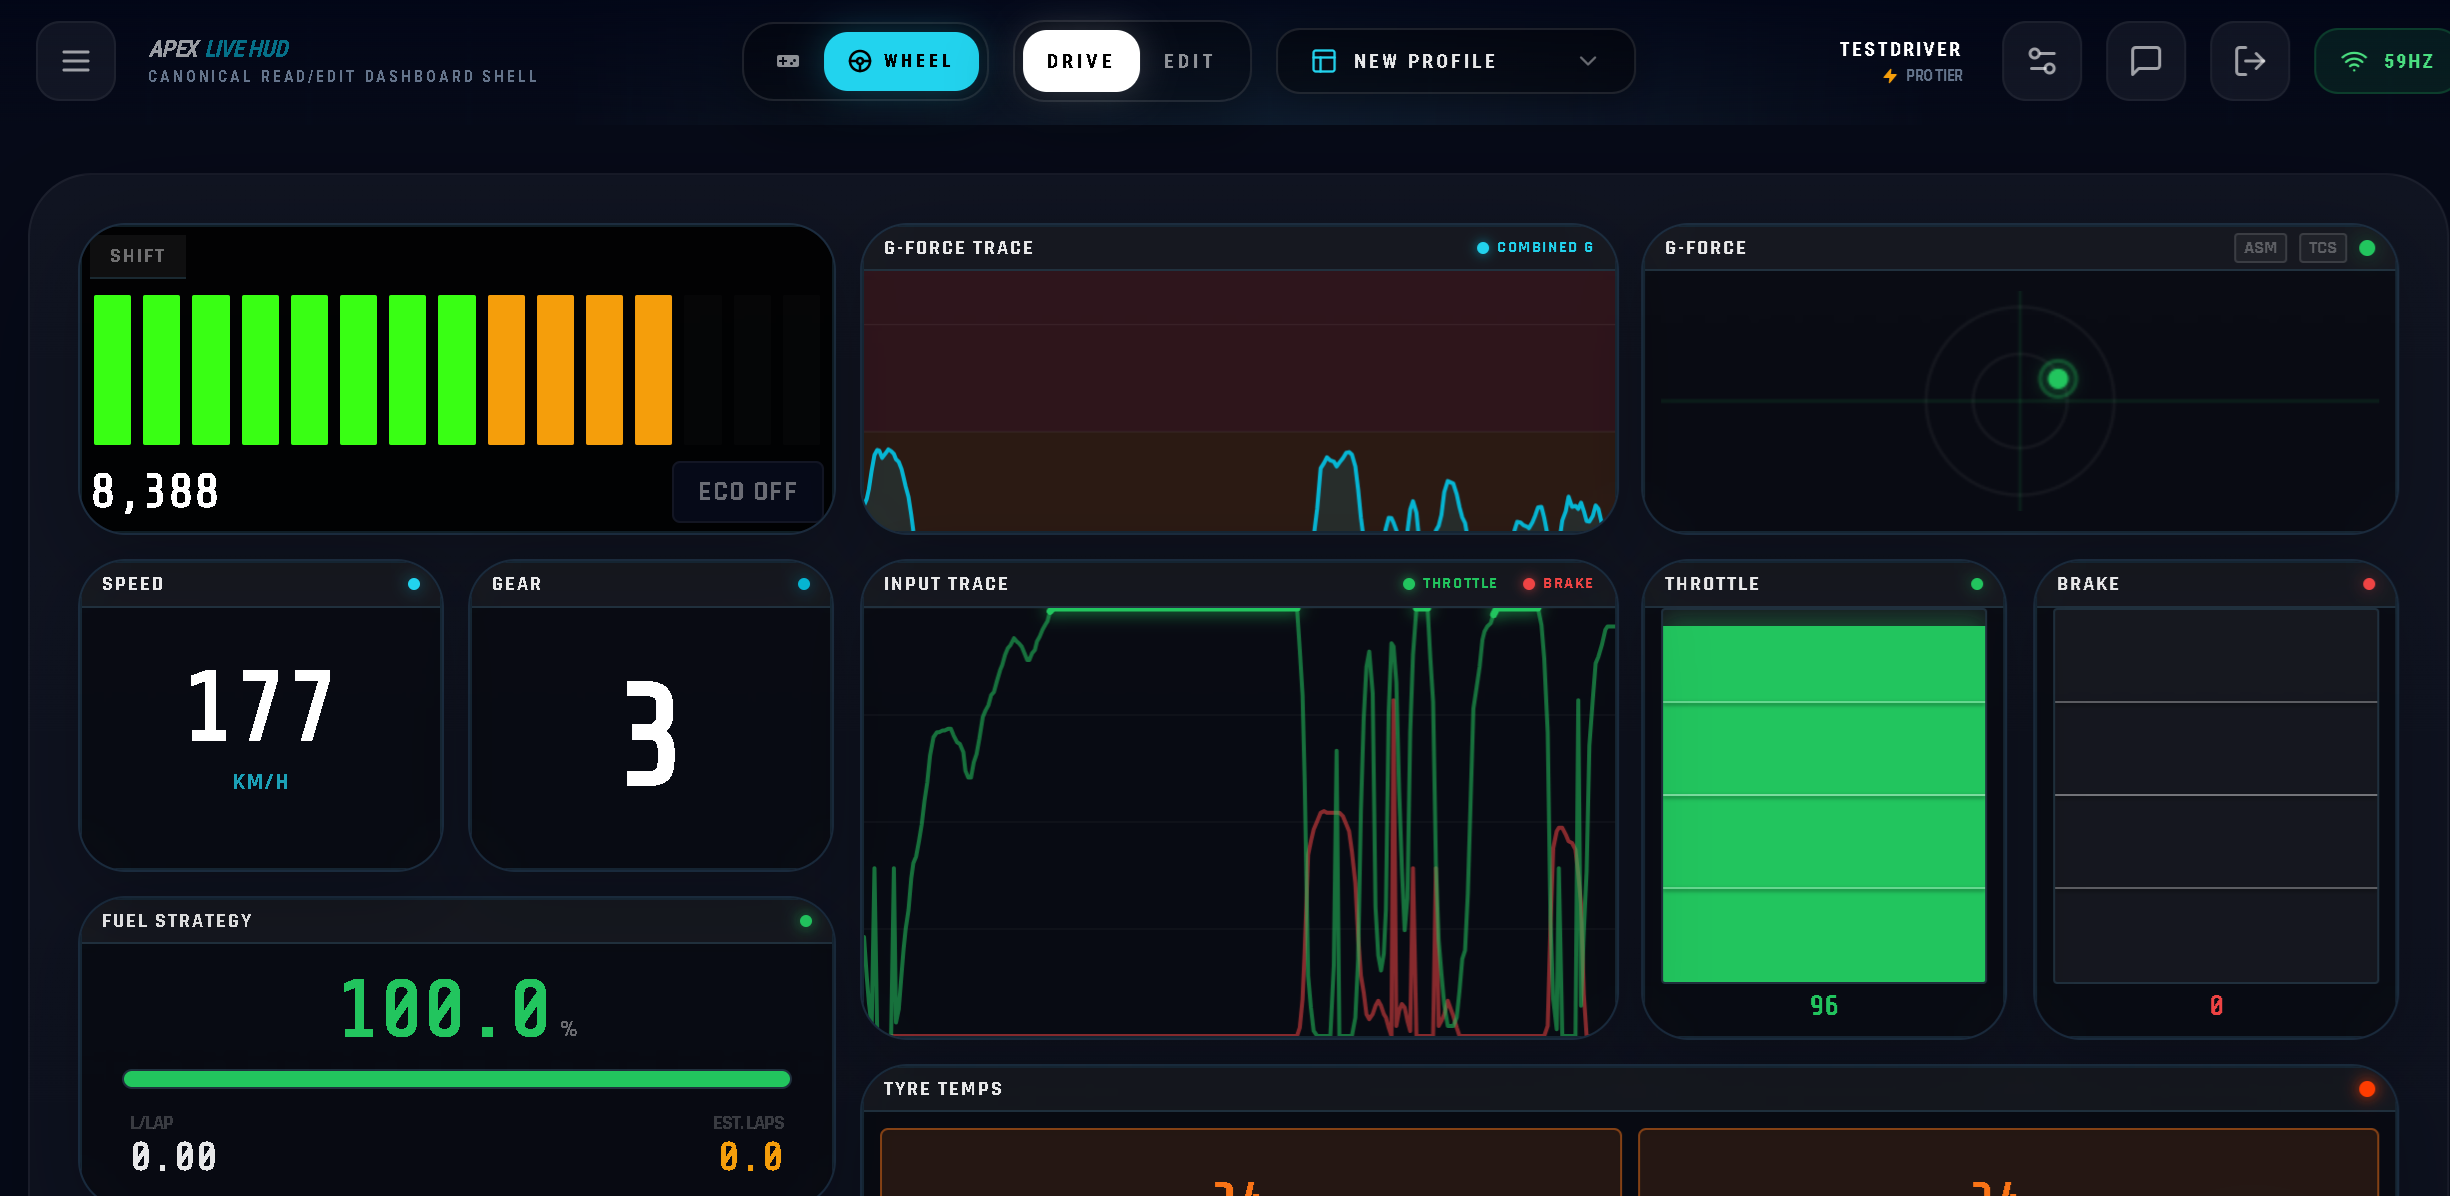The height and width of the screenshot is (1196, 2450).
Task: Switch to gamepad input mode
Action: [788, 61]
